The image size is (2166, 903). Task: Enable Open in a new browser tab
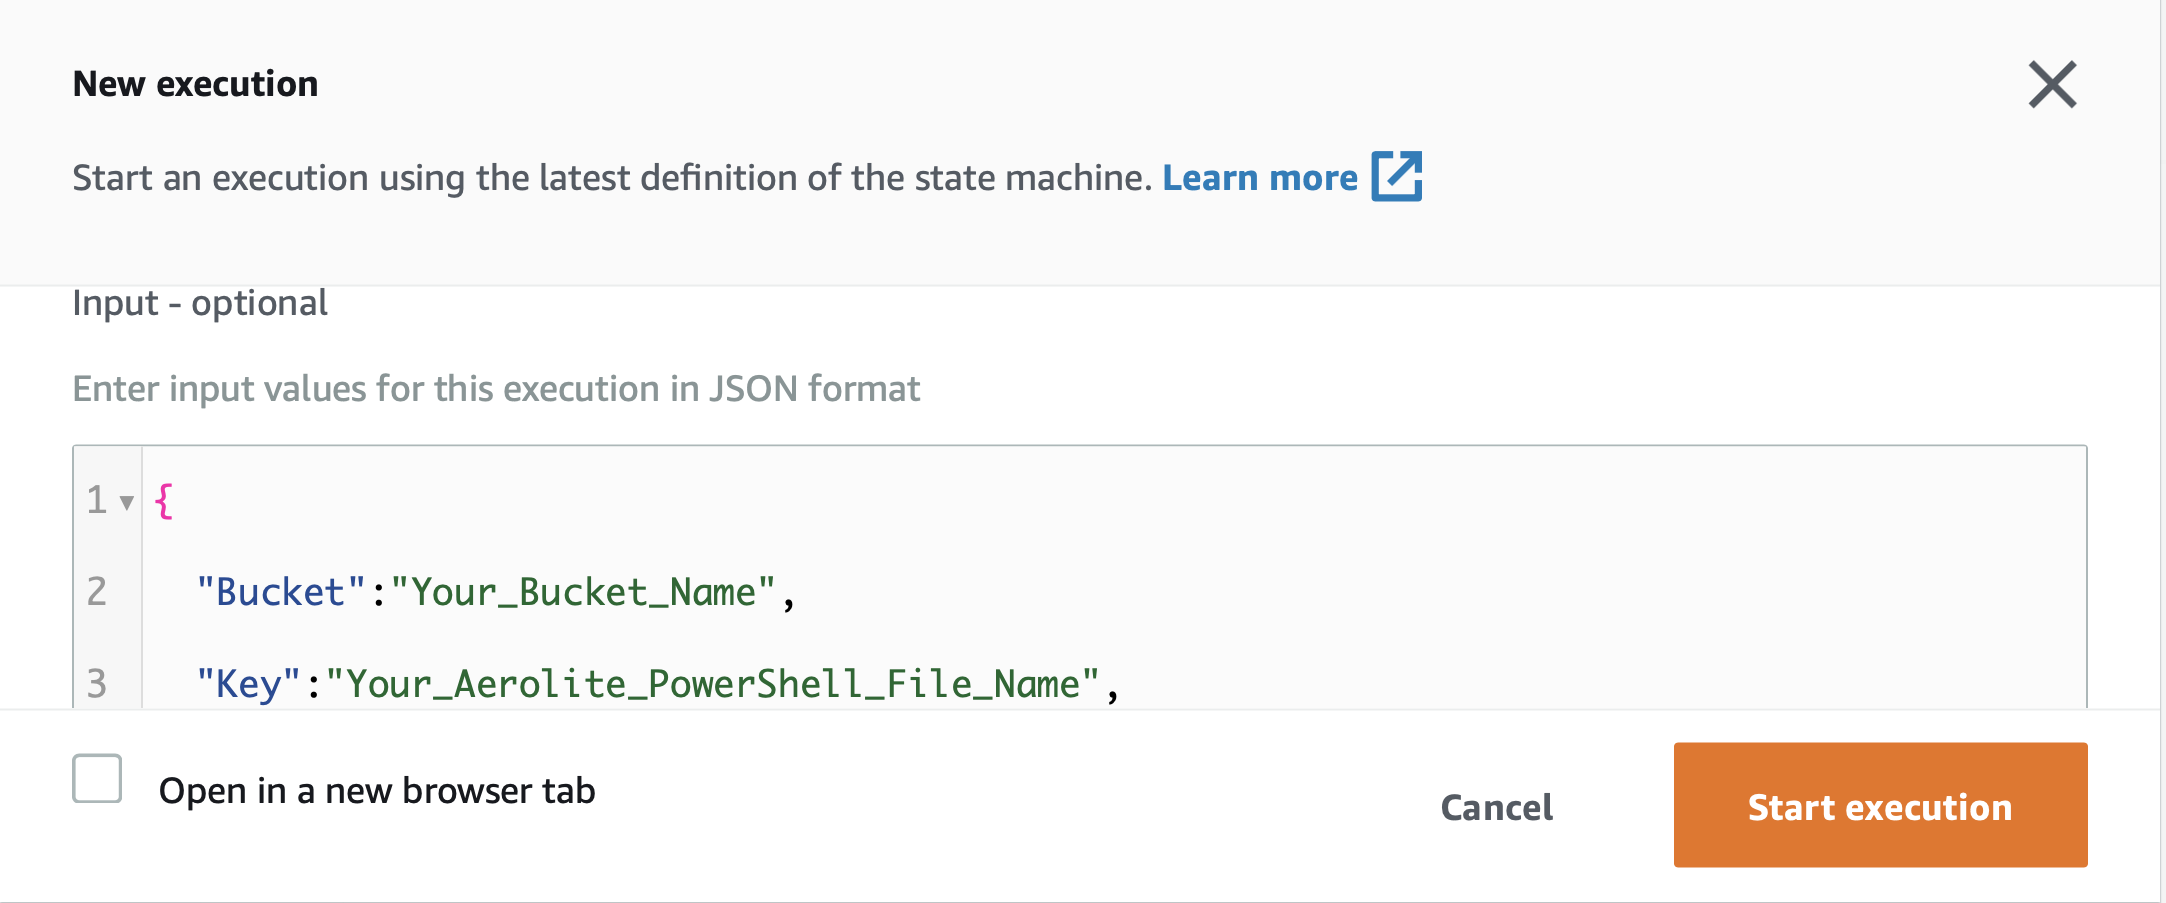pyautogui.click(x=97, y=778)
